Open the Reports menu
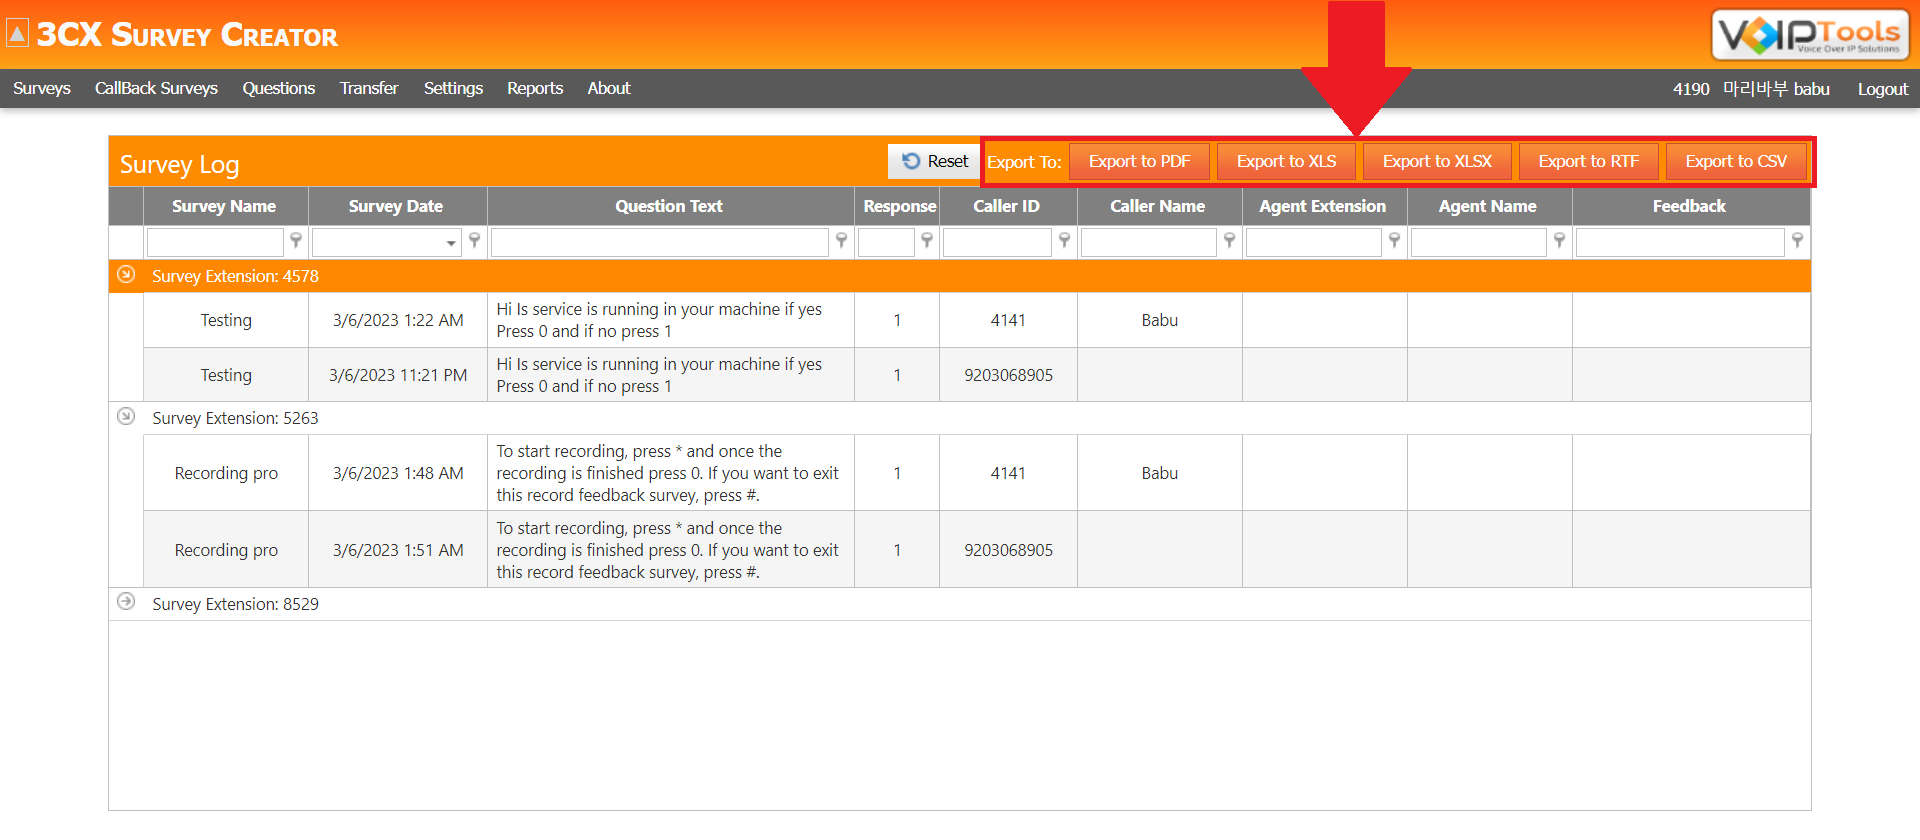 tap(535, 88)
